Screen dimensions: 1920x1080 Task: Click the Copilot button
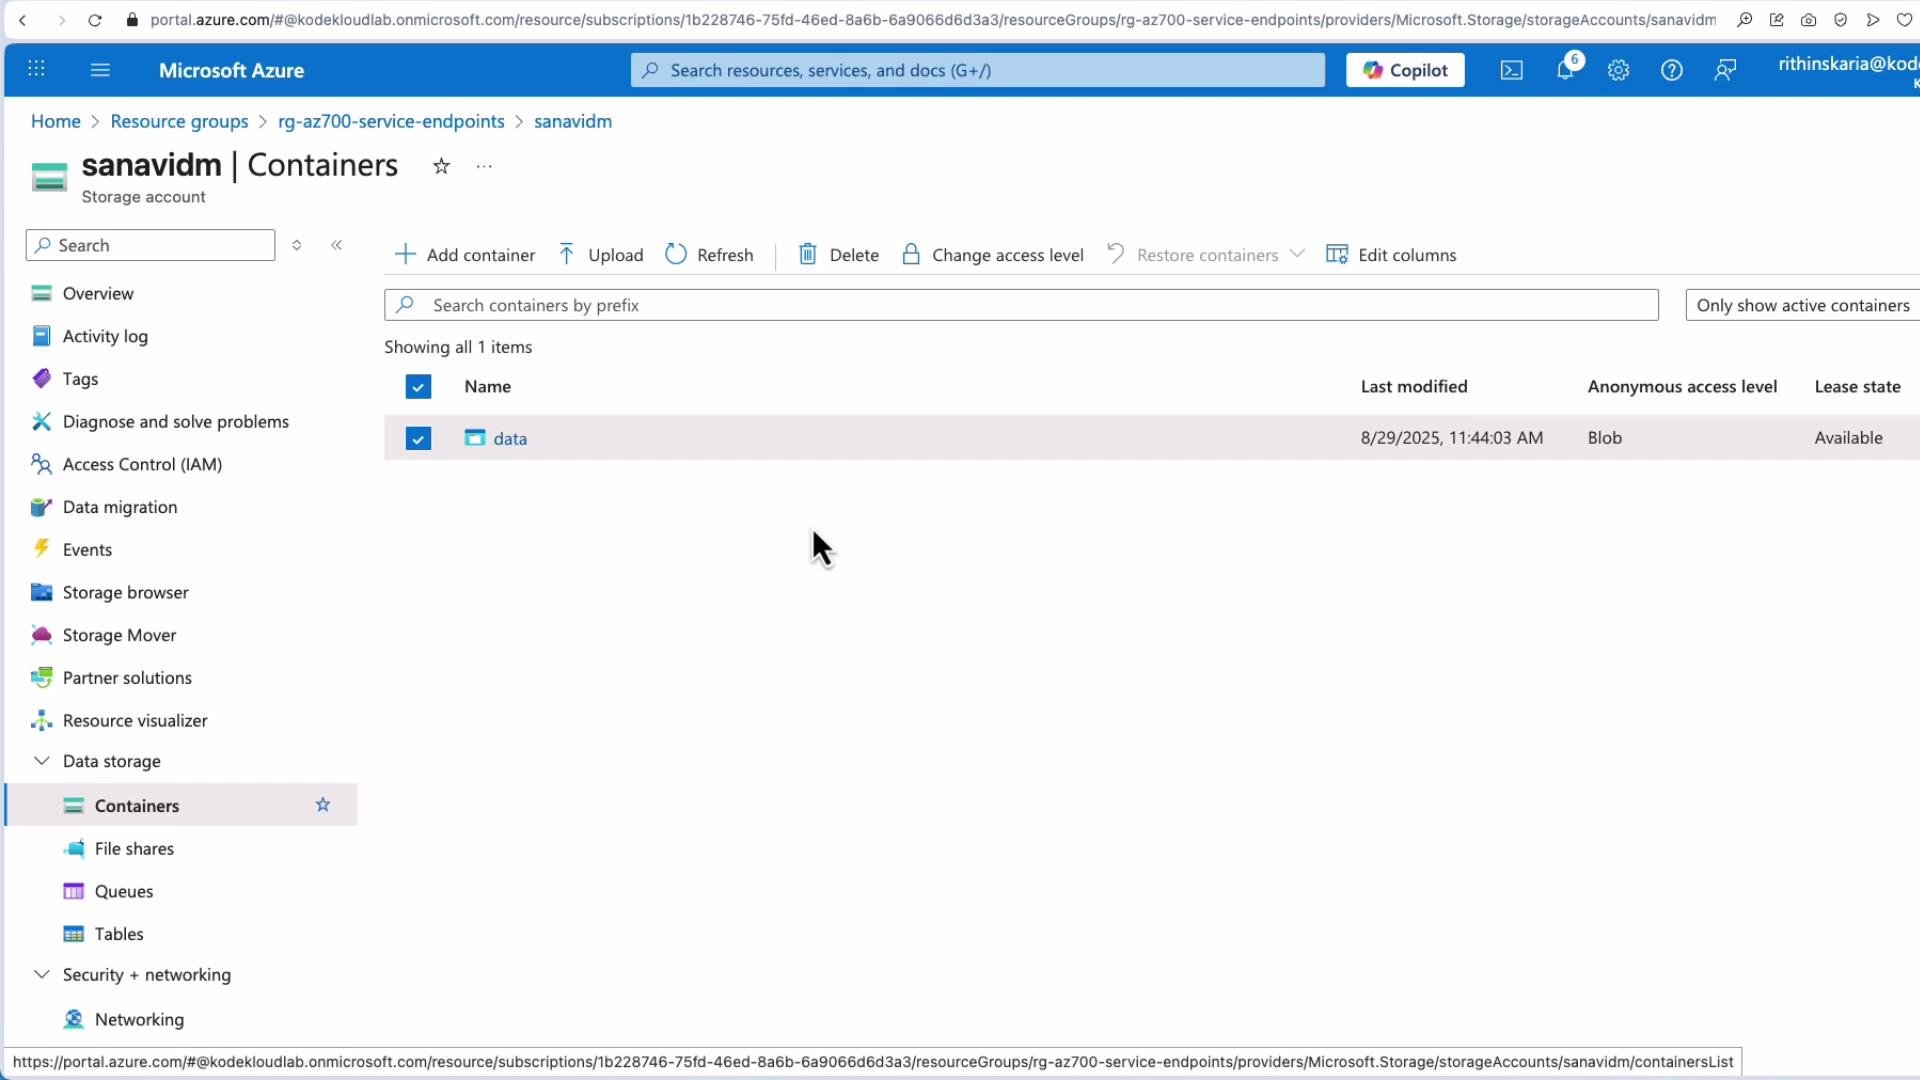pyautogui.click(x=1405, y=70)
